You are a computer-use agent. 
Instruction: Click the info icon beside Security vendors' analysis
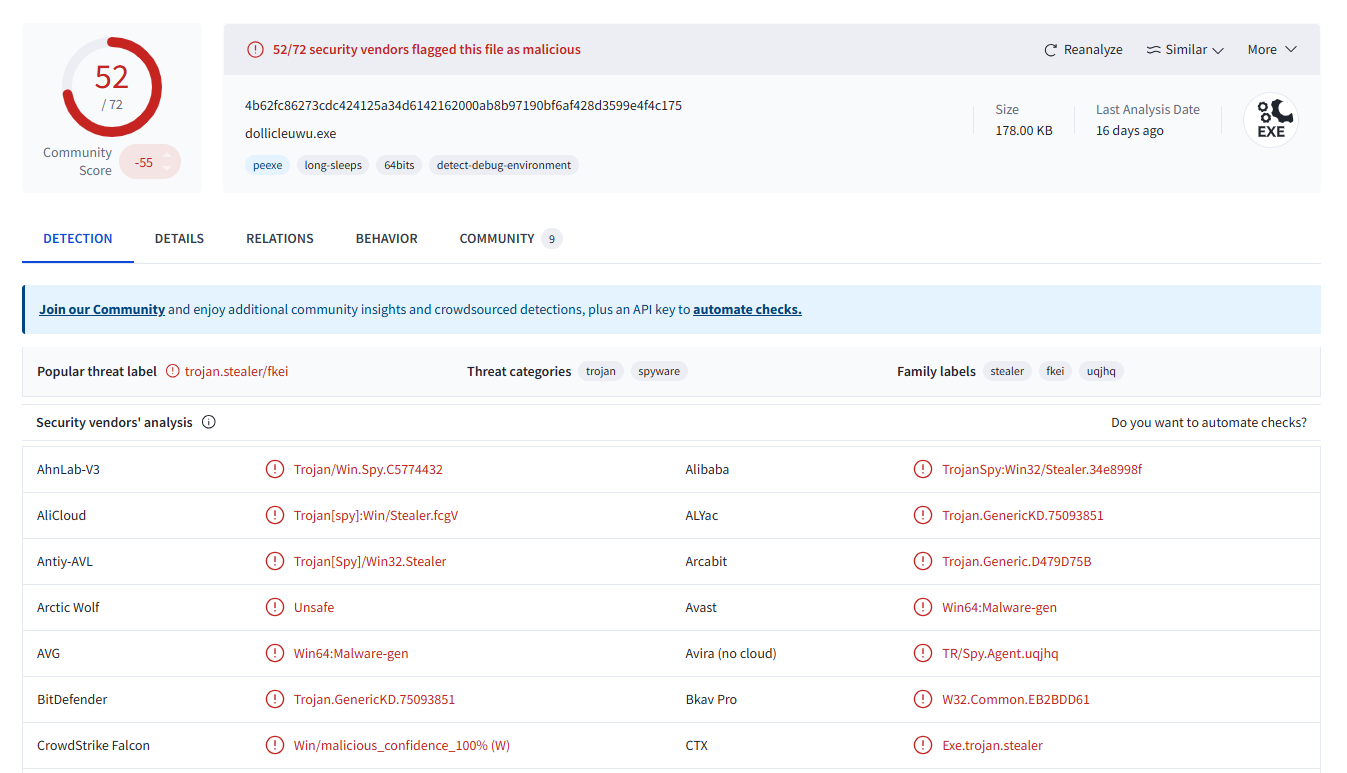[209, 422]
